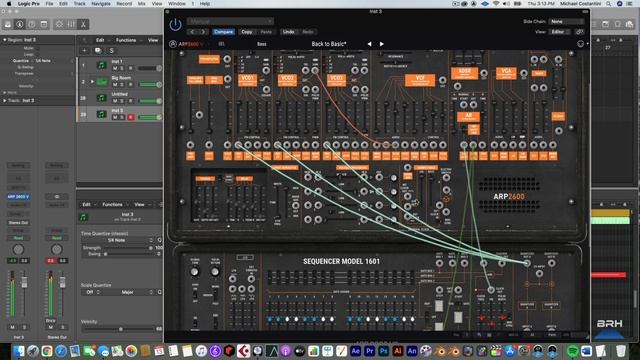The width and height of the screenshot is (640, 360).
Task: Expand the Track Inst 3 disclosure triangle
Action: (4, 100)
